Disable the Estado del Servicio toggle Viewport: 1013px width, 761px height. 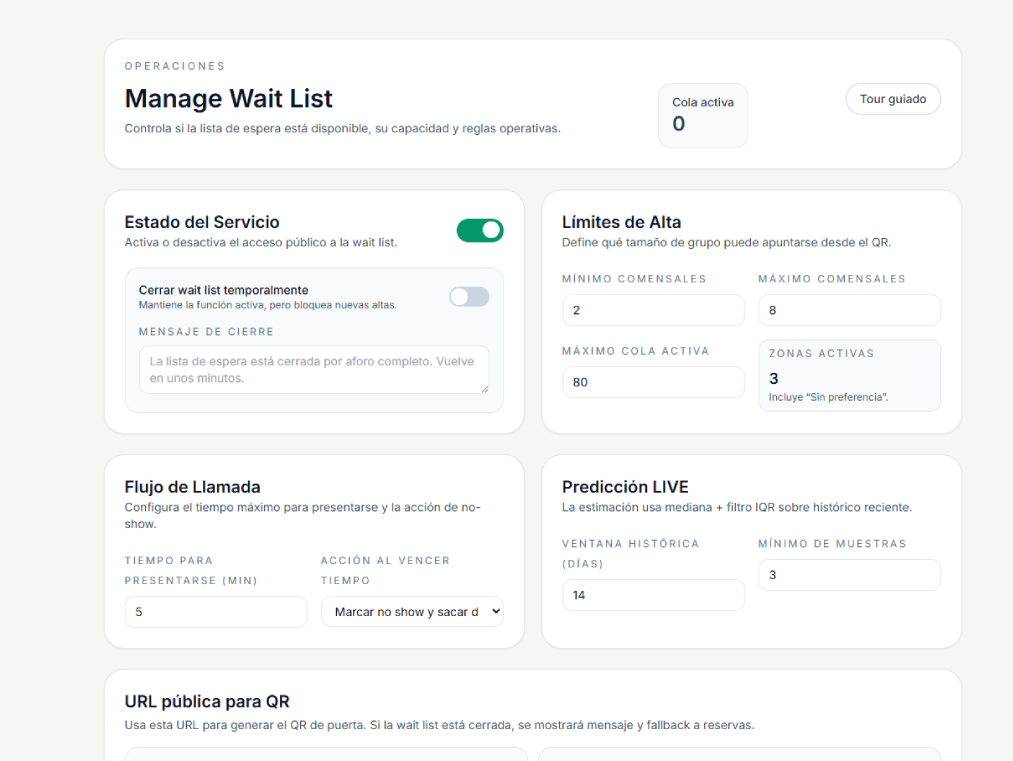pos(480,231)
